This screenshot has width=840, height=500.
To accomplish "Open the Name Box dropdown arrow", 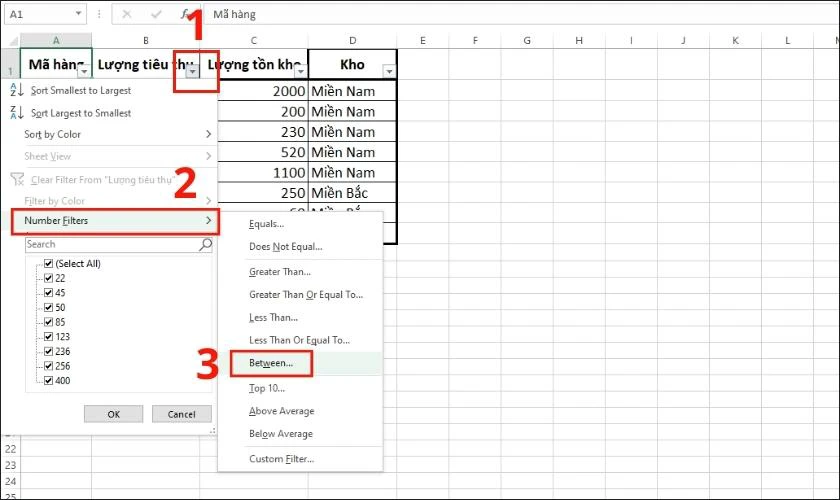I will click(78, 14).
